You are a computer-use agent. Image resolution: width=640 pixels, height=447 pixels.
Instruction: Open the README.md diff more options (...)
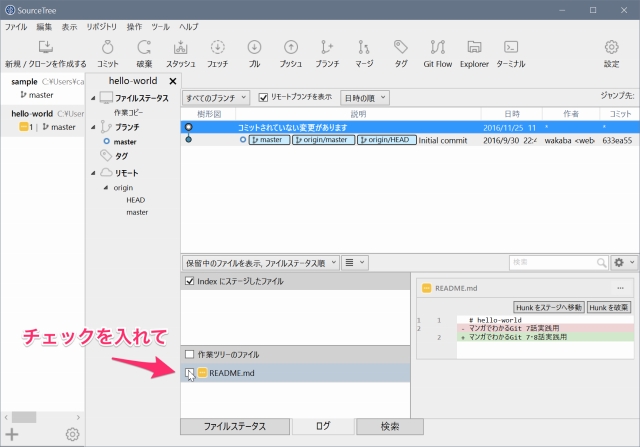click(620, 288)
